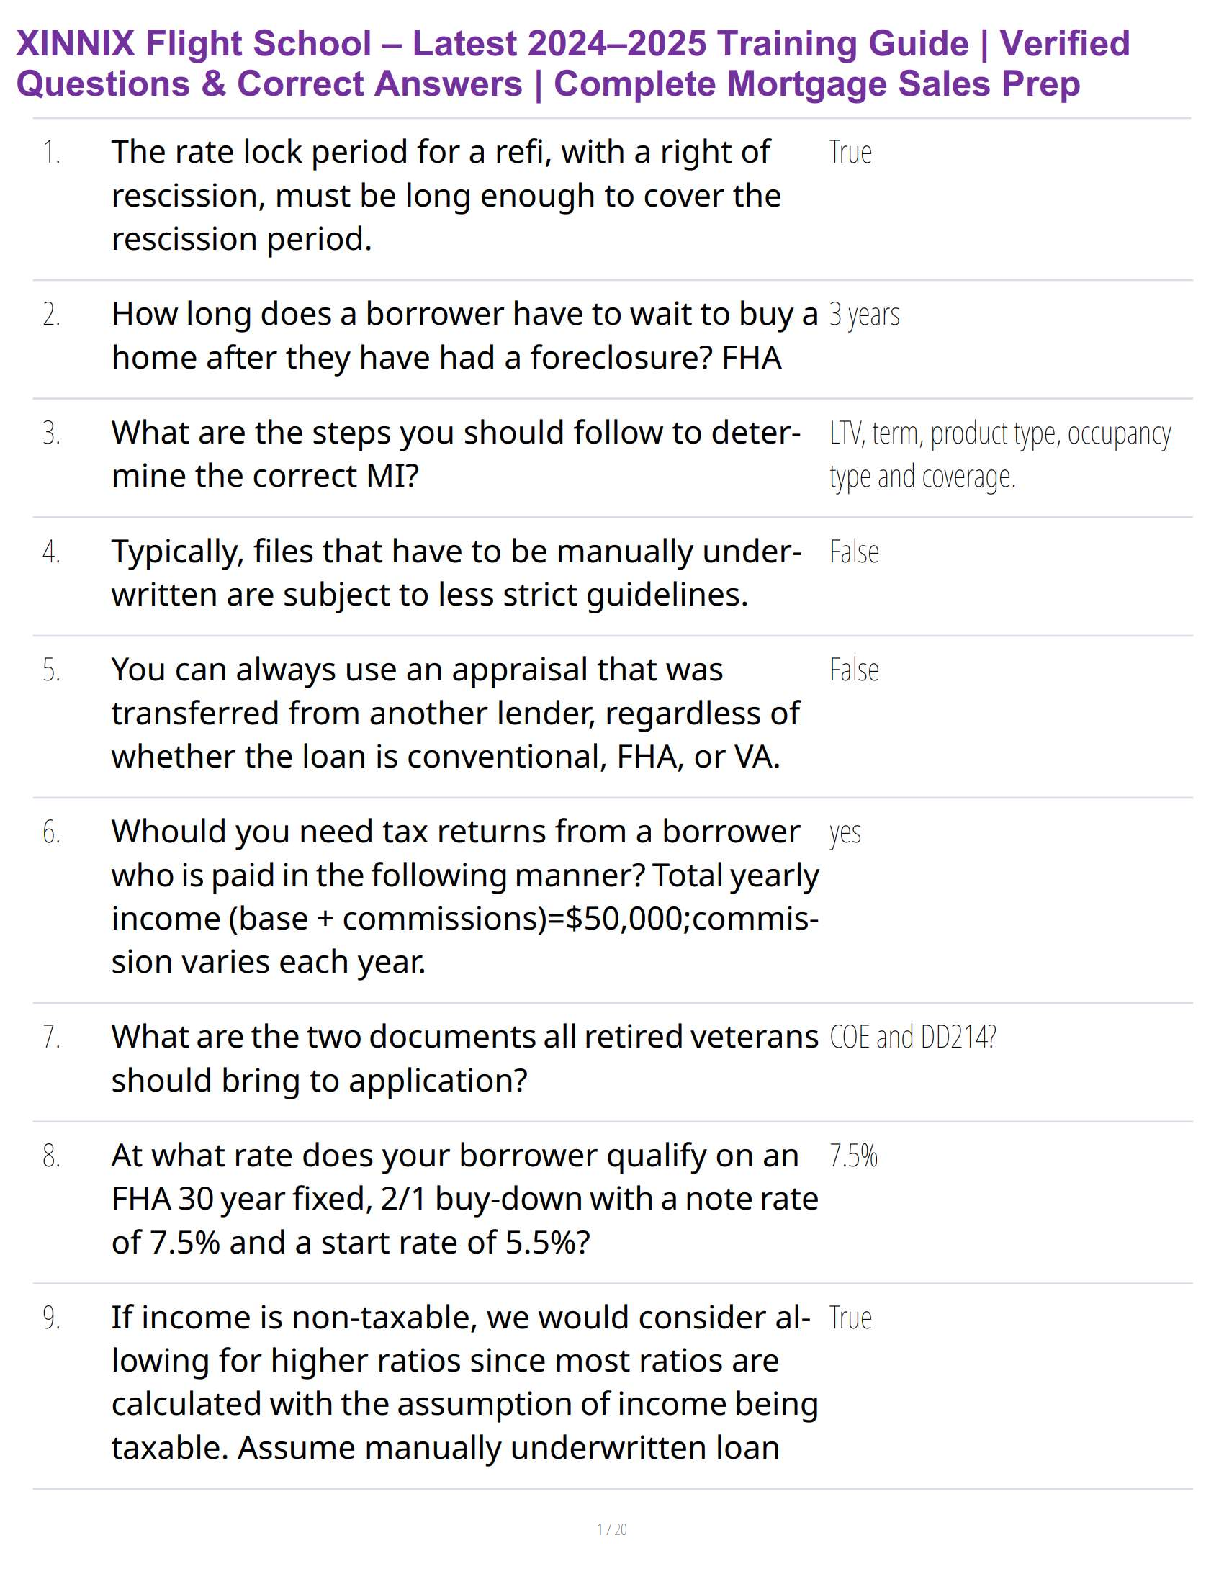The width and height of the screenshot is (1224, 1584).
Task: Click the transferred appraisal question text
Action: (x=455, y=713)
